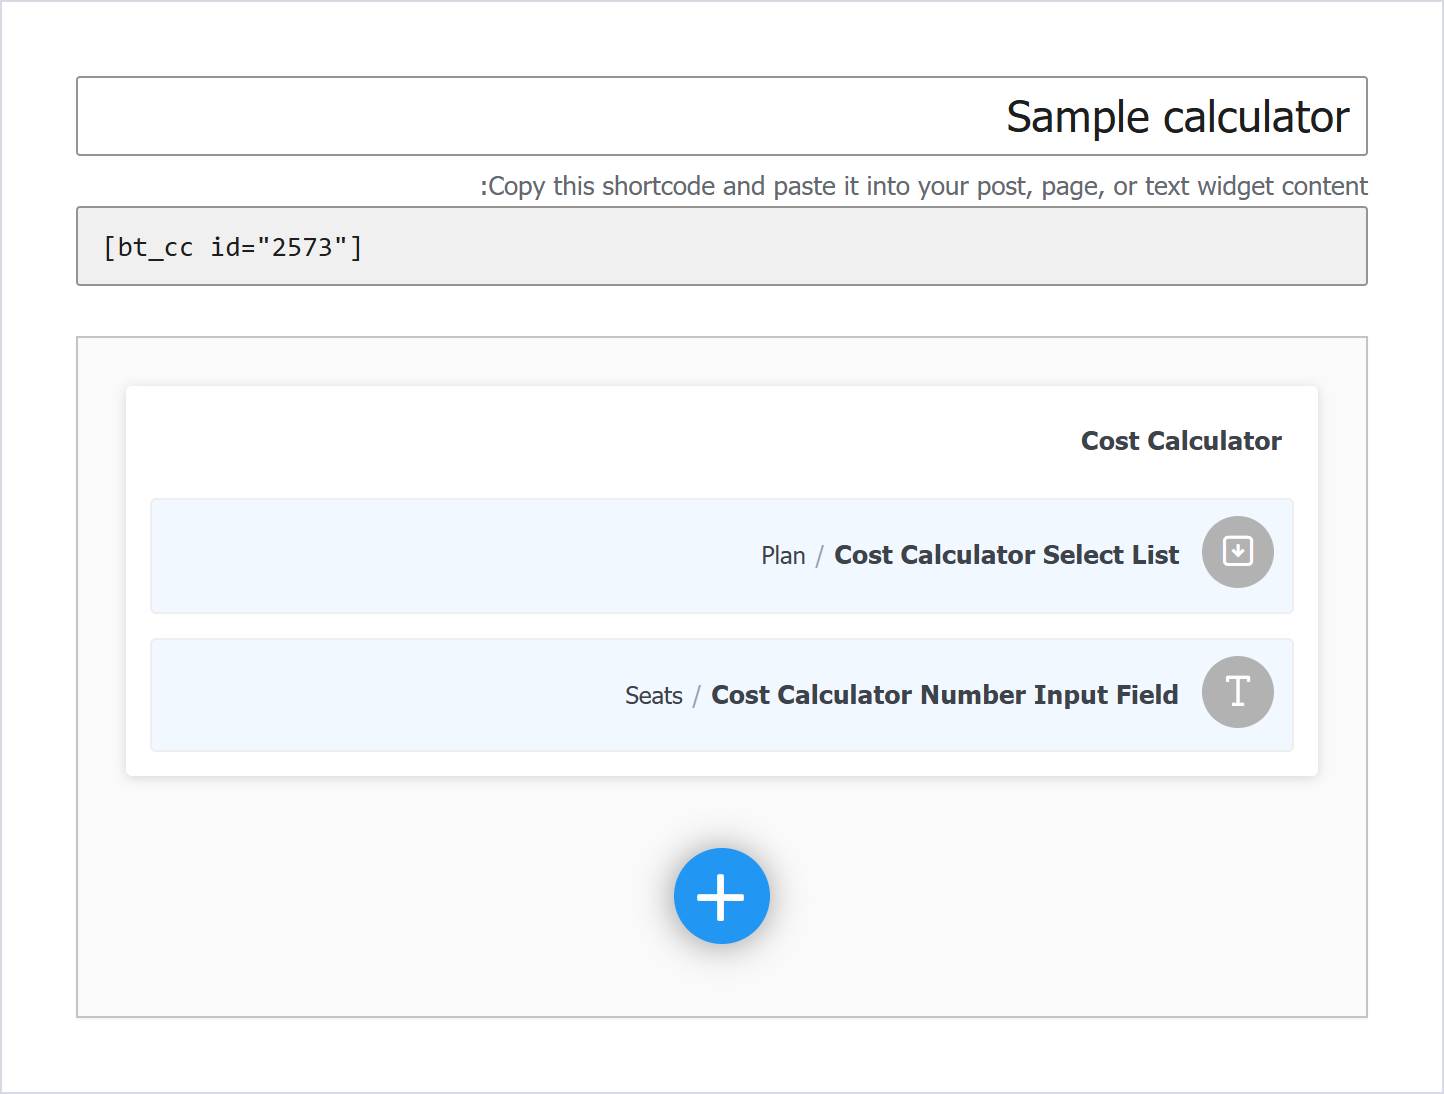Click the Select List arrow-box icon
The image size is (1444, 1094).
pyautogui.click(x=1237, y=552)
